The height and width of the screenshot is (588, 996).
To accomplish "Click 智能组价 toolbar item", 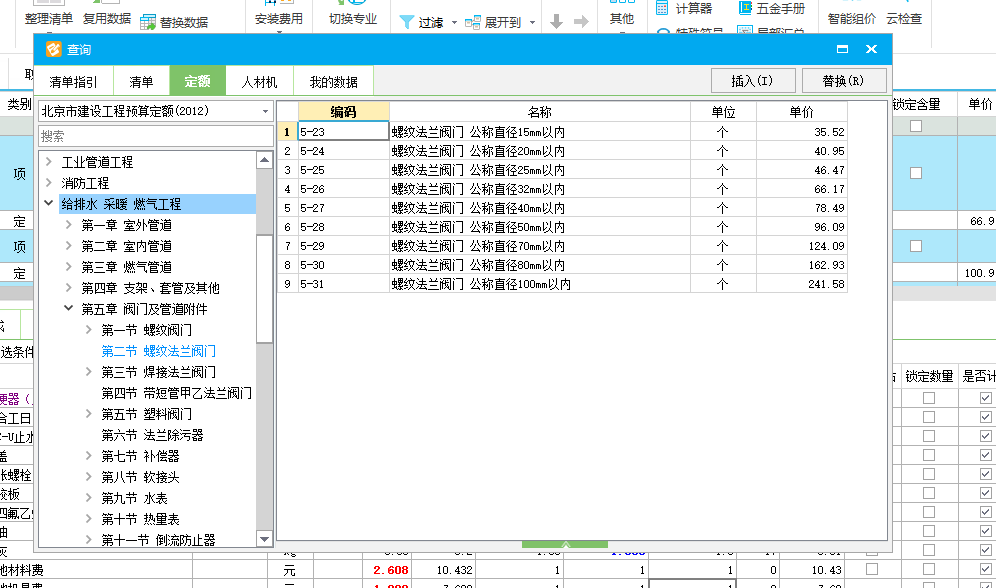I will tap(852, 19).
